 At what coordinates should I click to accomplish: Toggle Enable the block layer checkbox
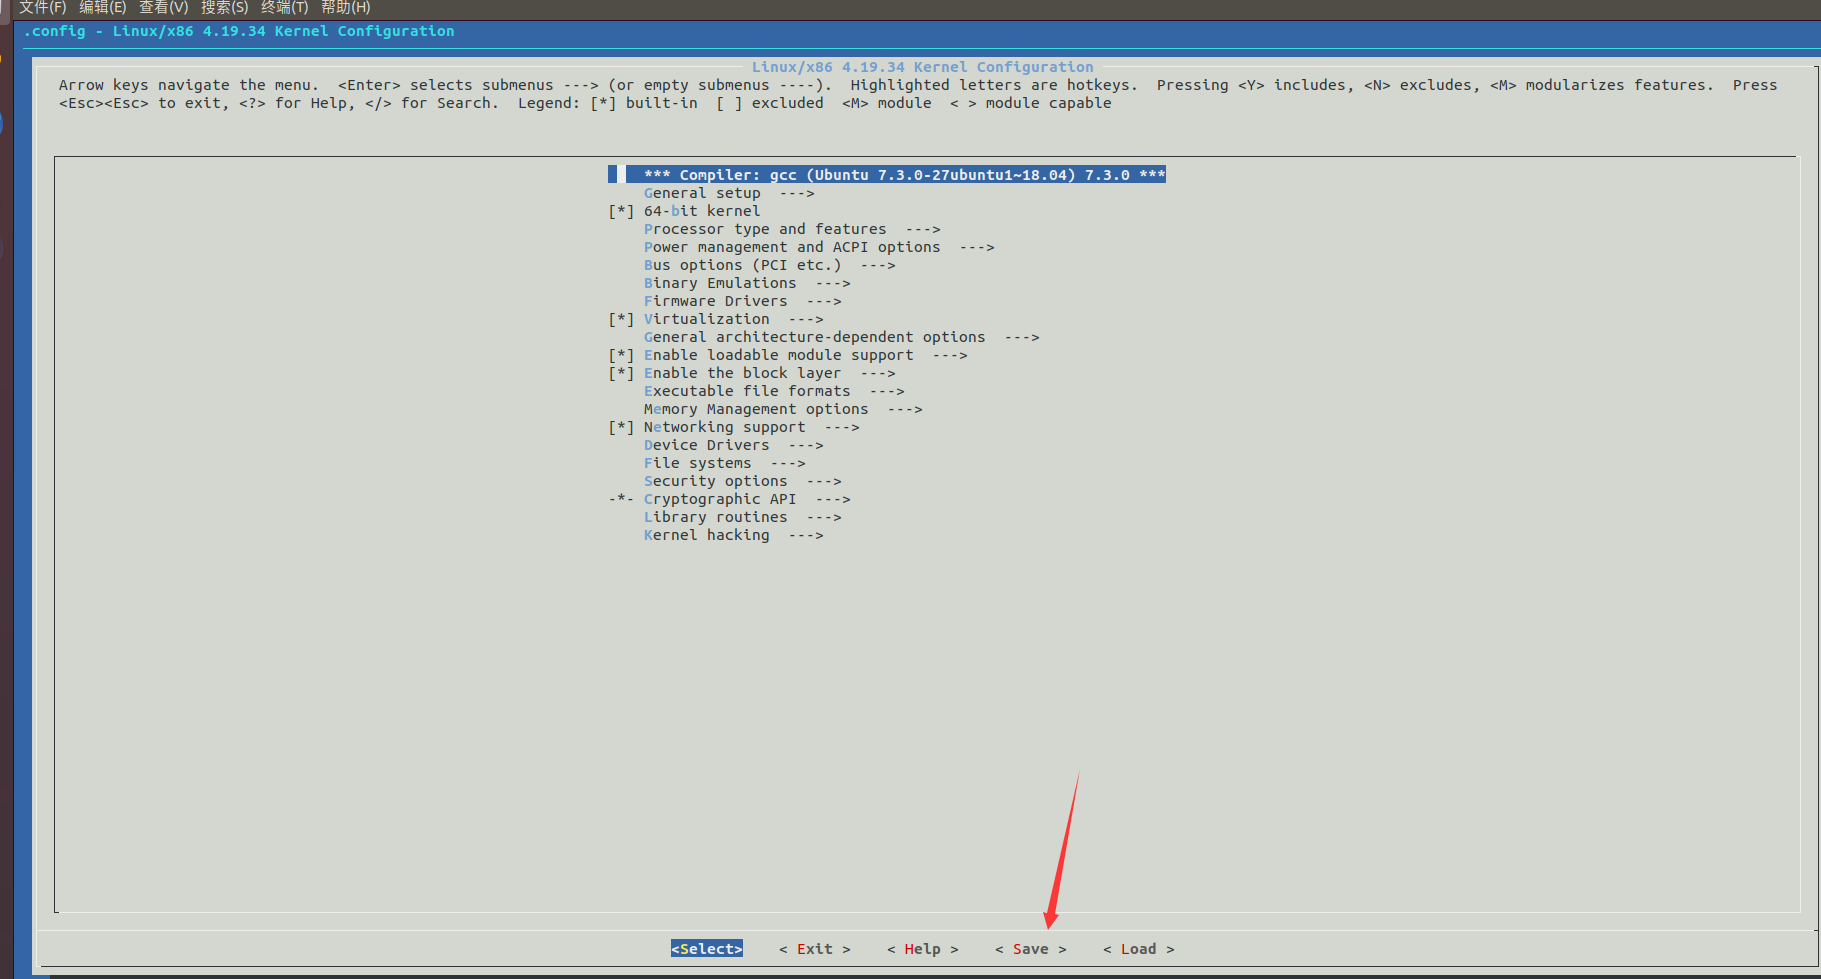click(621, 373)
